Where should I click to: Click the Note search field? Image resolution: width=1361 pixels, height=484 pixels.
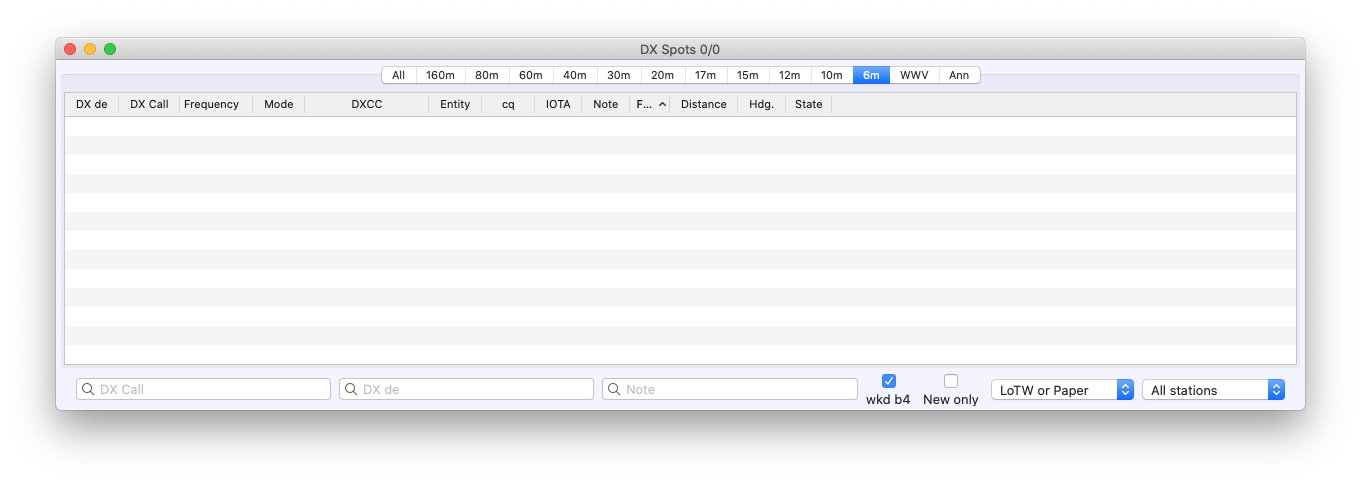click(x=738, y=389)
